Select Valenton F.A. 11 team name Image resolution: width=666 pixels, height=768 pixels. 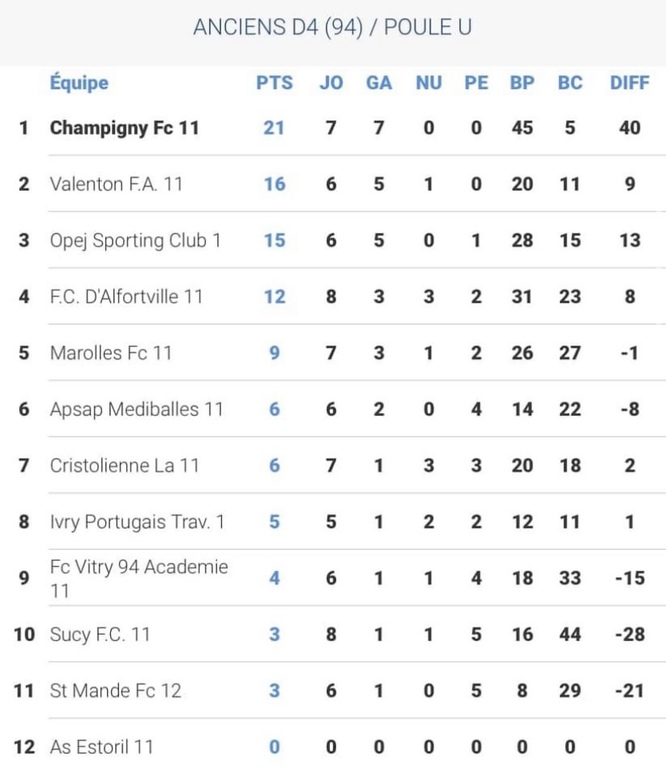(x=116, y=184)
